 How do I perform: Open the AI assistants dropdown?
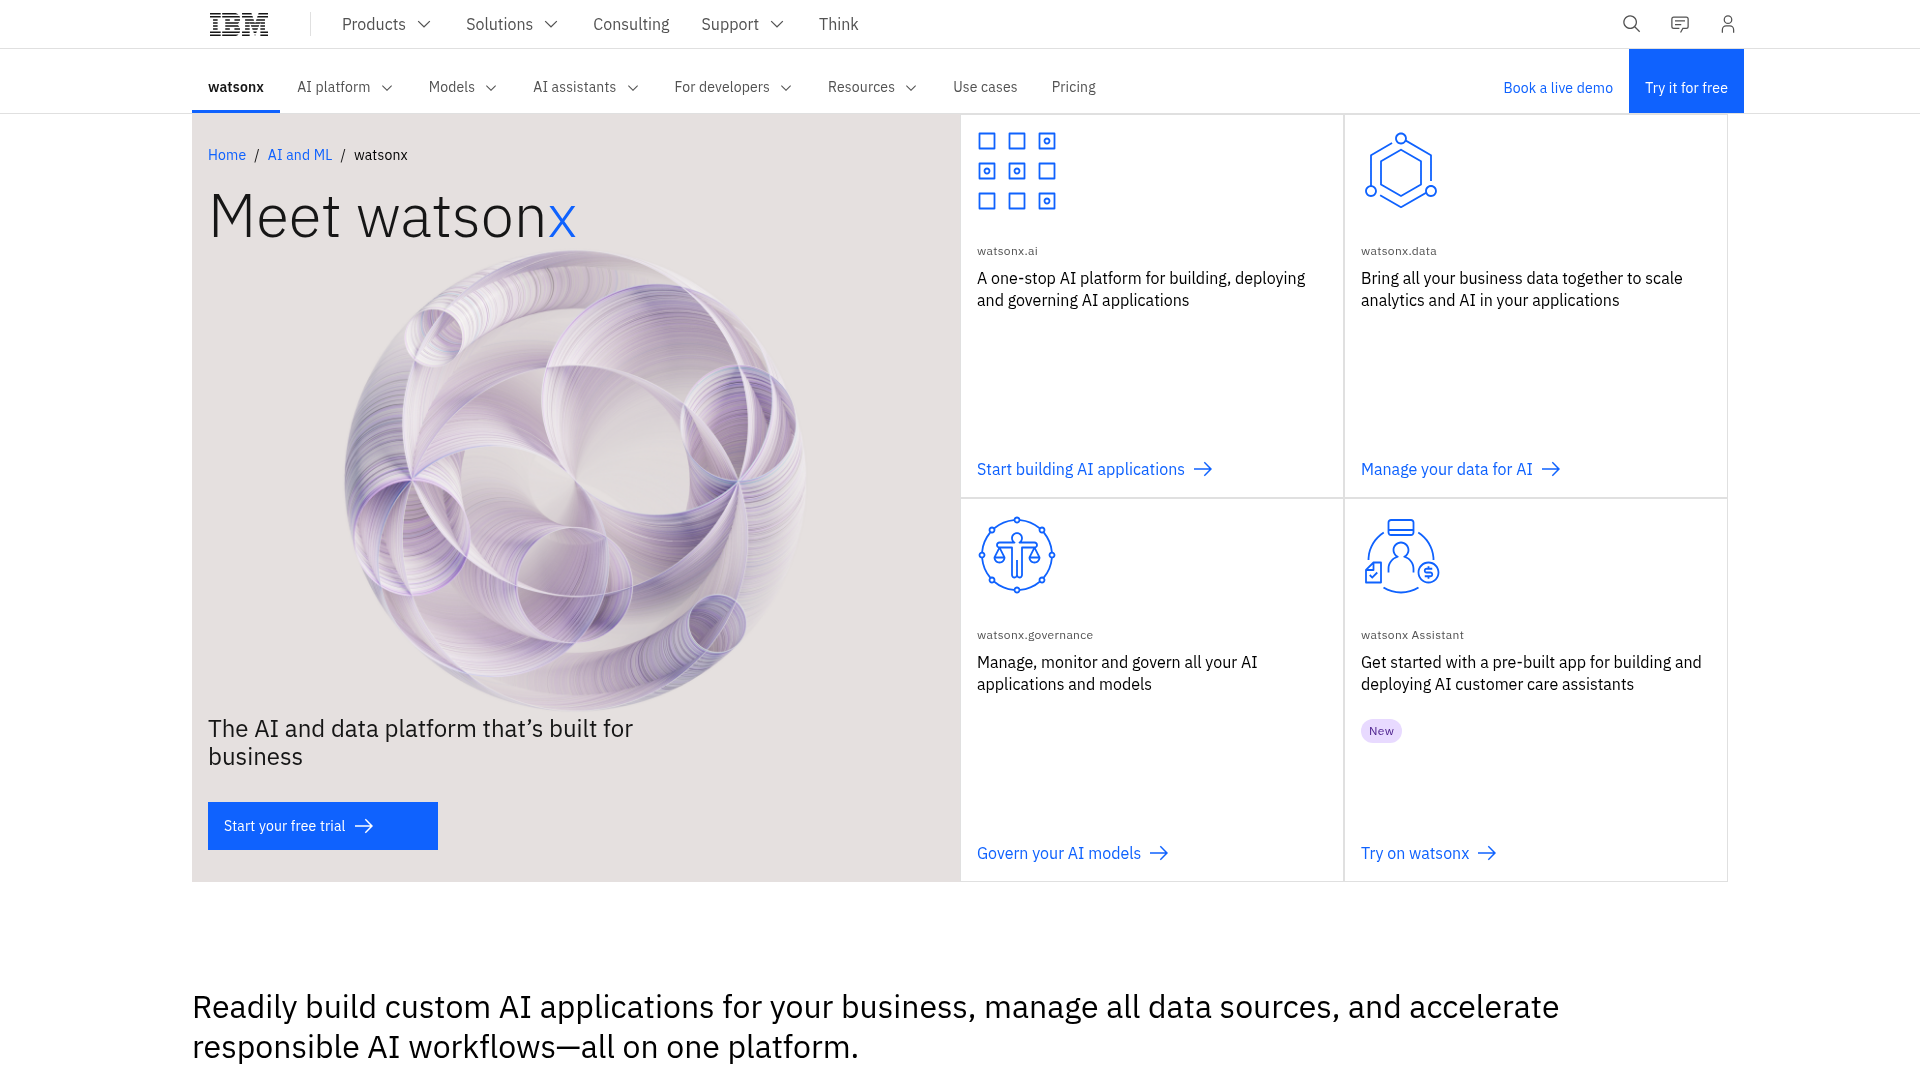585,87
